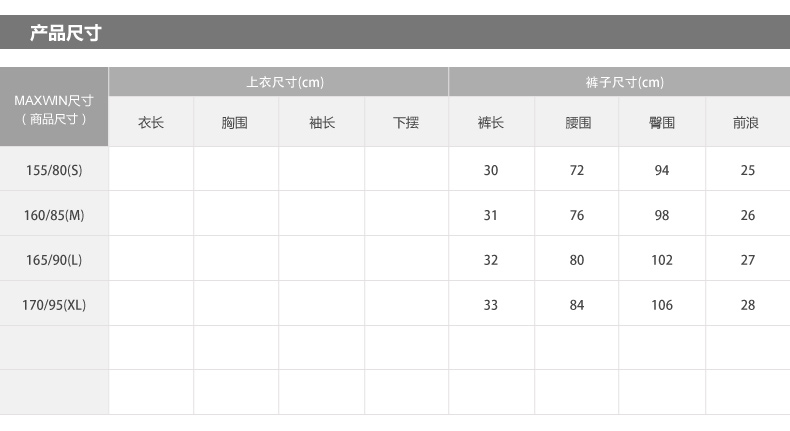Click the hip value 102 cell
Viewport: 790px width, 431px height.
coord(662,259)
